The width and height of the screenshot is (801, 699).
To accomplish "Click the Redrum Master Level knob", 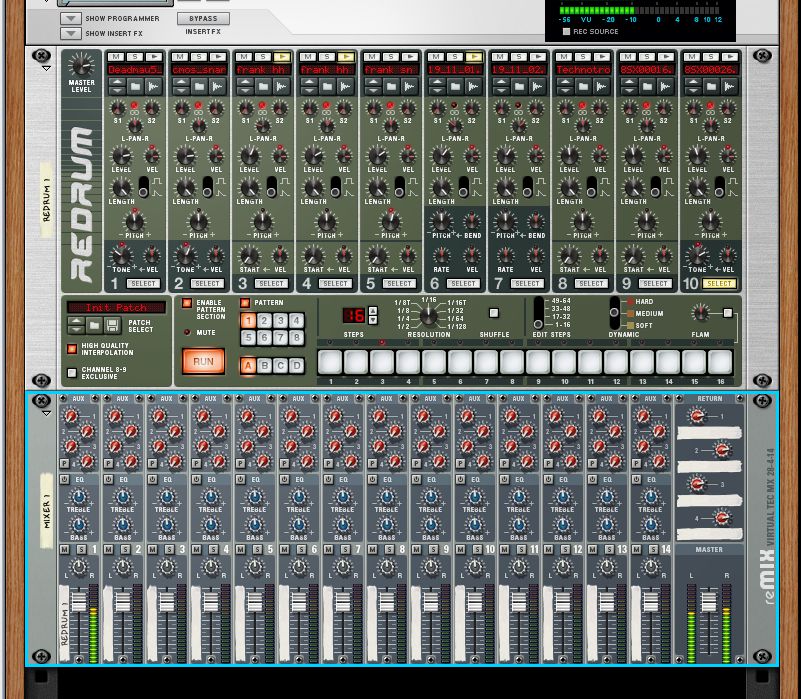I will coord(81,65).
